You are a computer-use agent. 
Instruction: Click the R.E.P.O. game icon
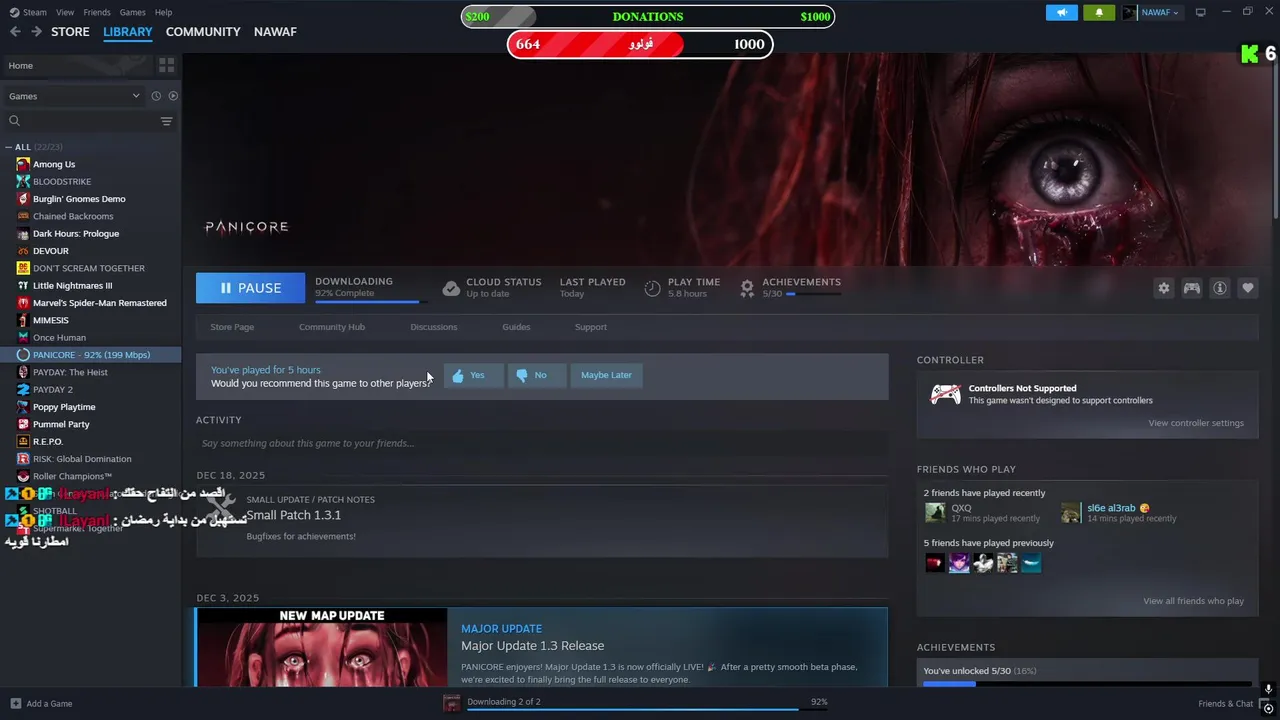(23, 441)
